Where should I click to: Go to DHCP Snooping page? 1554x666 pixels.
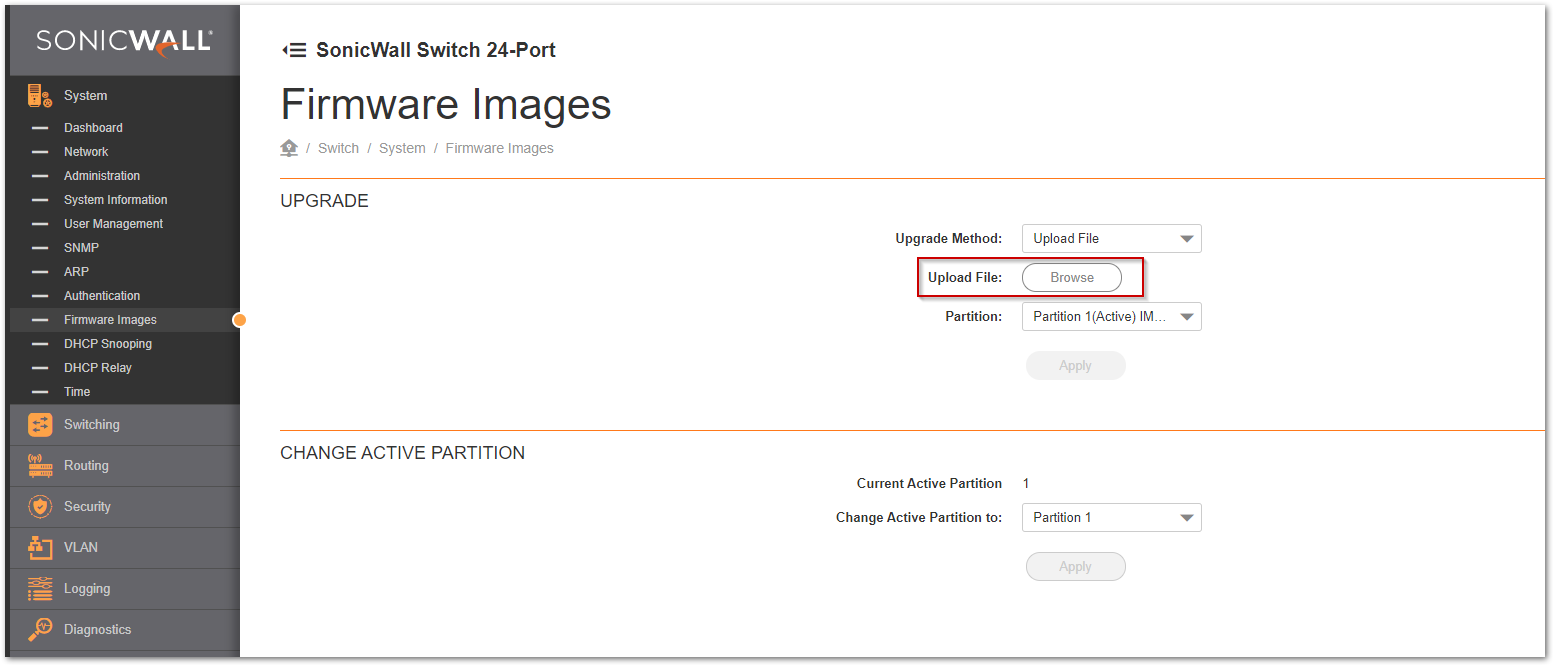tap(108, 344)
